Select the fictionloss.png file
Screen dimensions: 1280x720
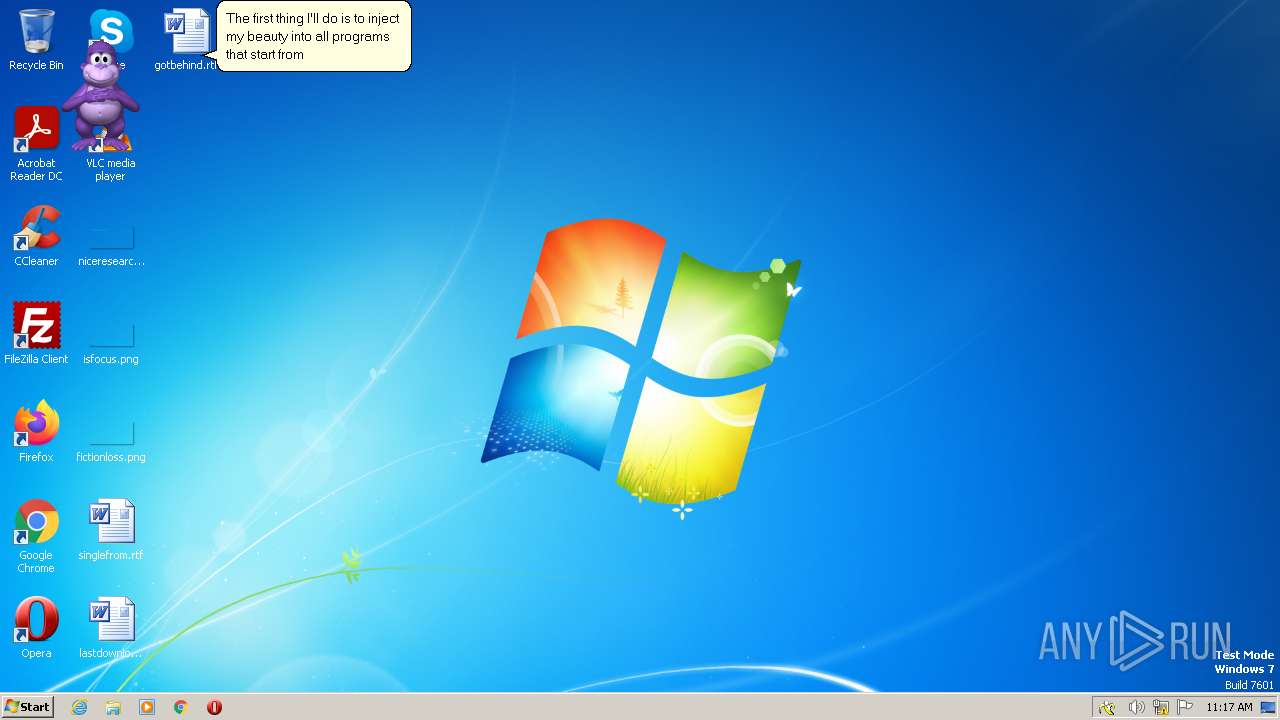pos(111,442)
